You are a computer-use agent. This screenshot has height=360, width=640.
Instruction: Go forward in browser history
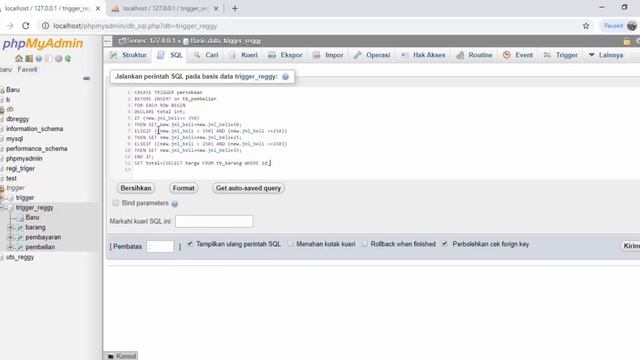tap(10, 26)
